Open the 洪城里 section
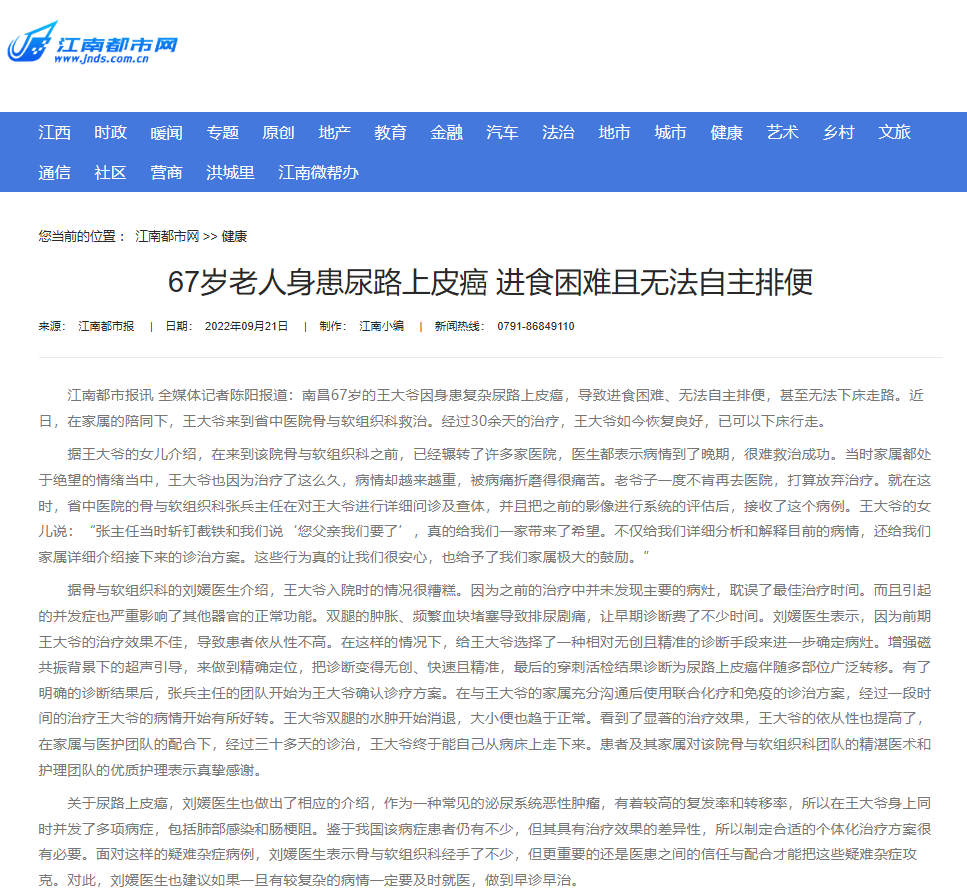Screen dimensions: 967x892 click(x=231, y=173)
